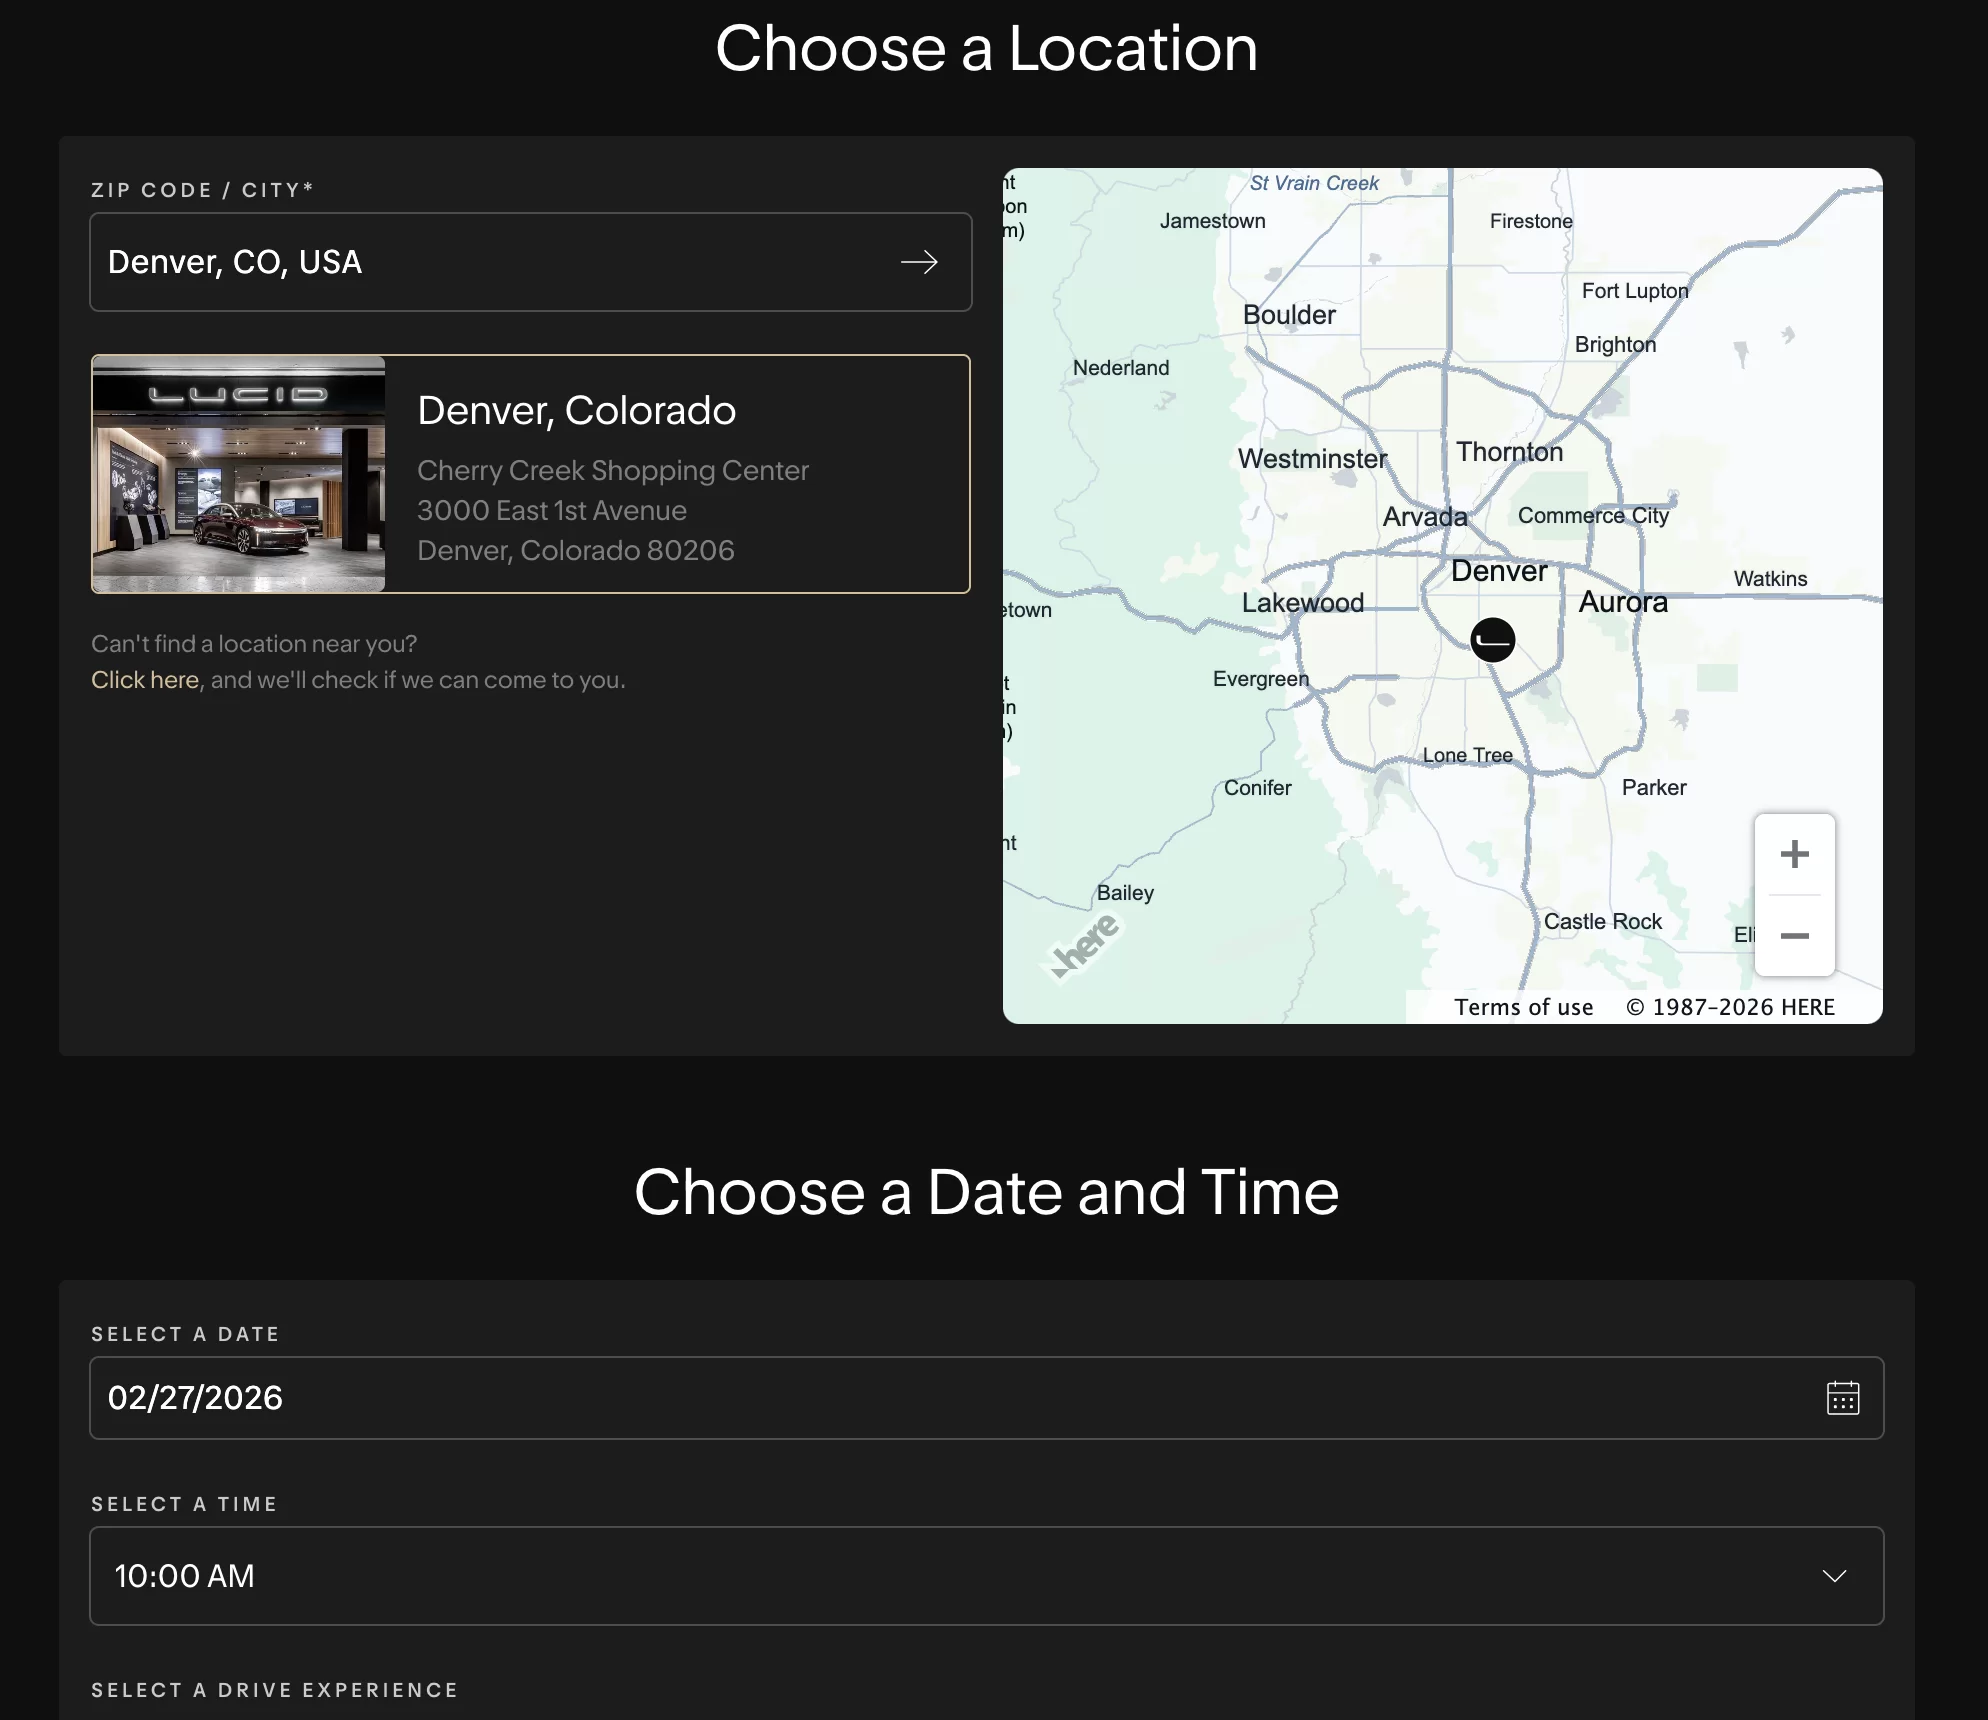The image size is (1988, 1720).
Task: Click the St Vrain Creek map label
Action: (1313, 183)
